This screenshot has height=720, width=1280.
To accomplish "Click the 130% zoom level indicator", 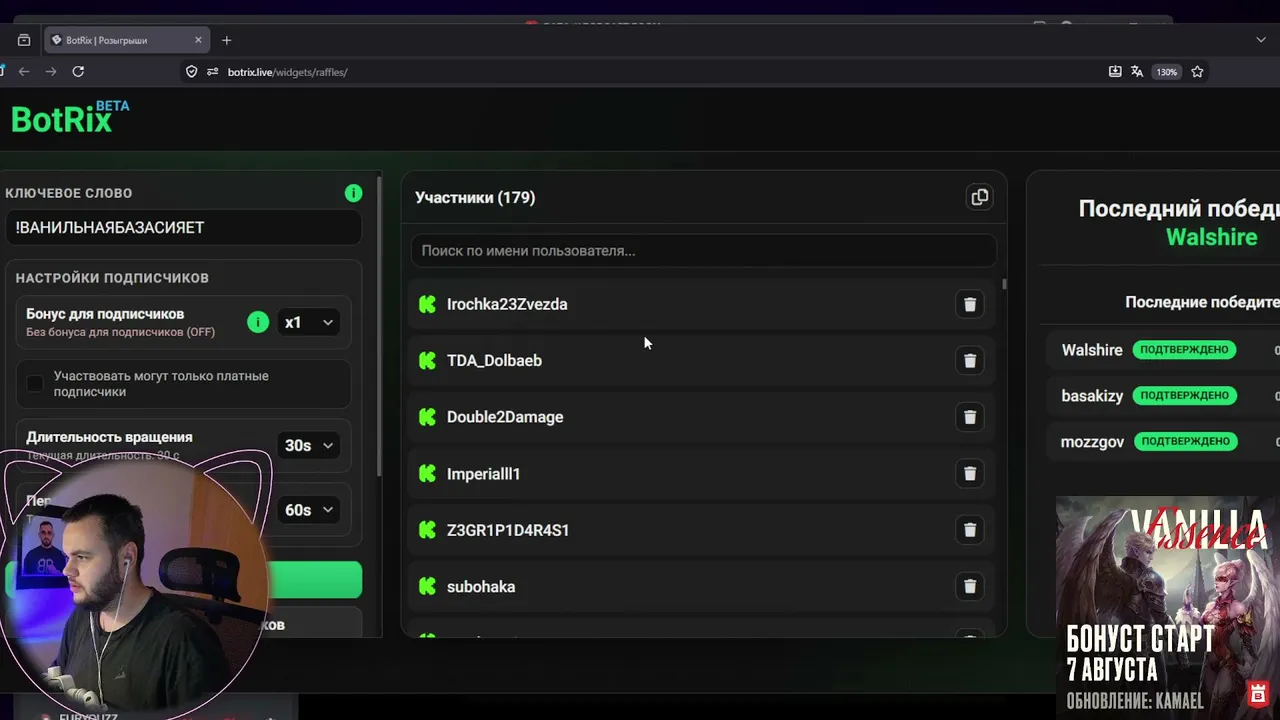I will (x=1166, y=71).
